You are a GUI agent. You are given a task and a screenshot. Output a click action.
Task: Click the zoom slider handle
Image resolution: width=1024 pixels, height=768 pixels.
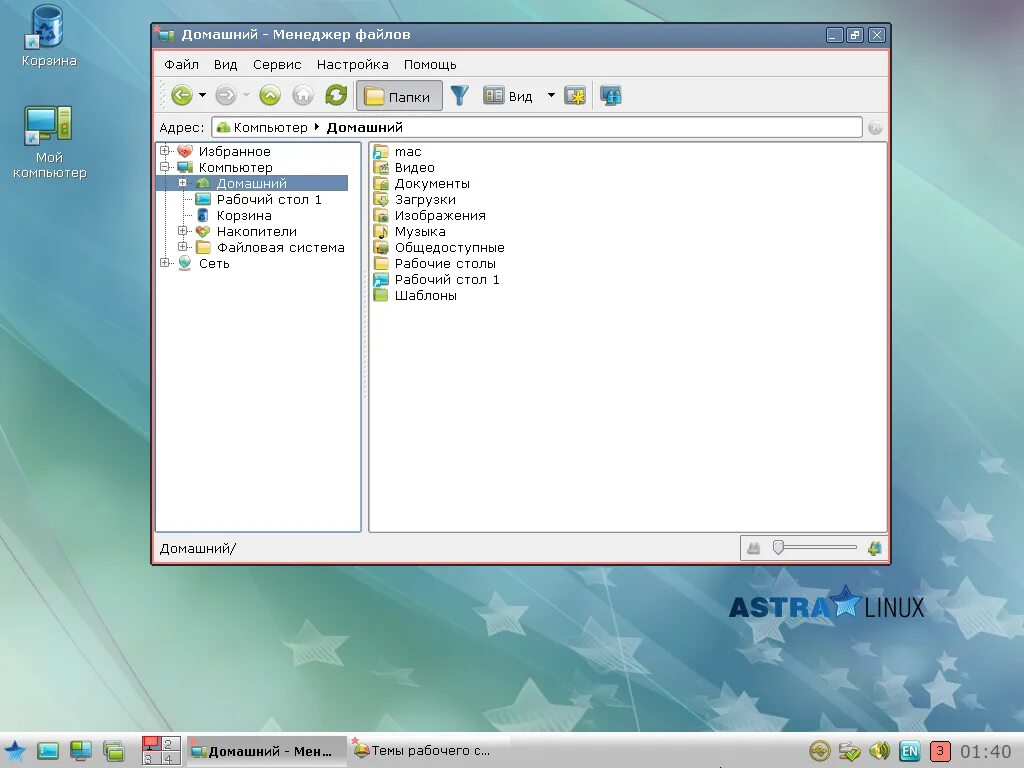point(778,547)
